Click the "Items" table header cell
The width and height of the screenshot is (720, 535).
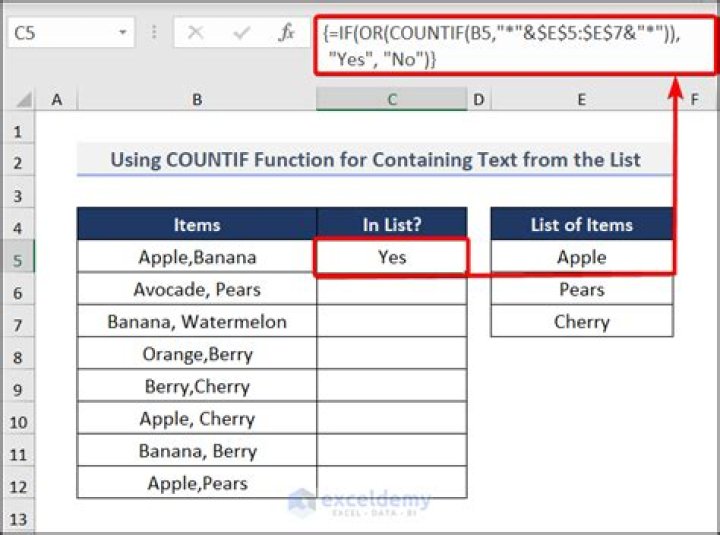(197, 224)
